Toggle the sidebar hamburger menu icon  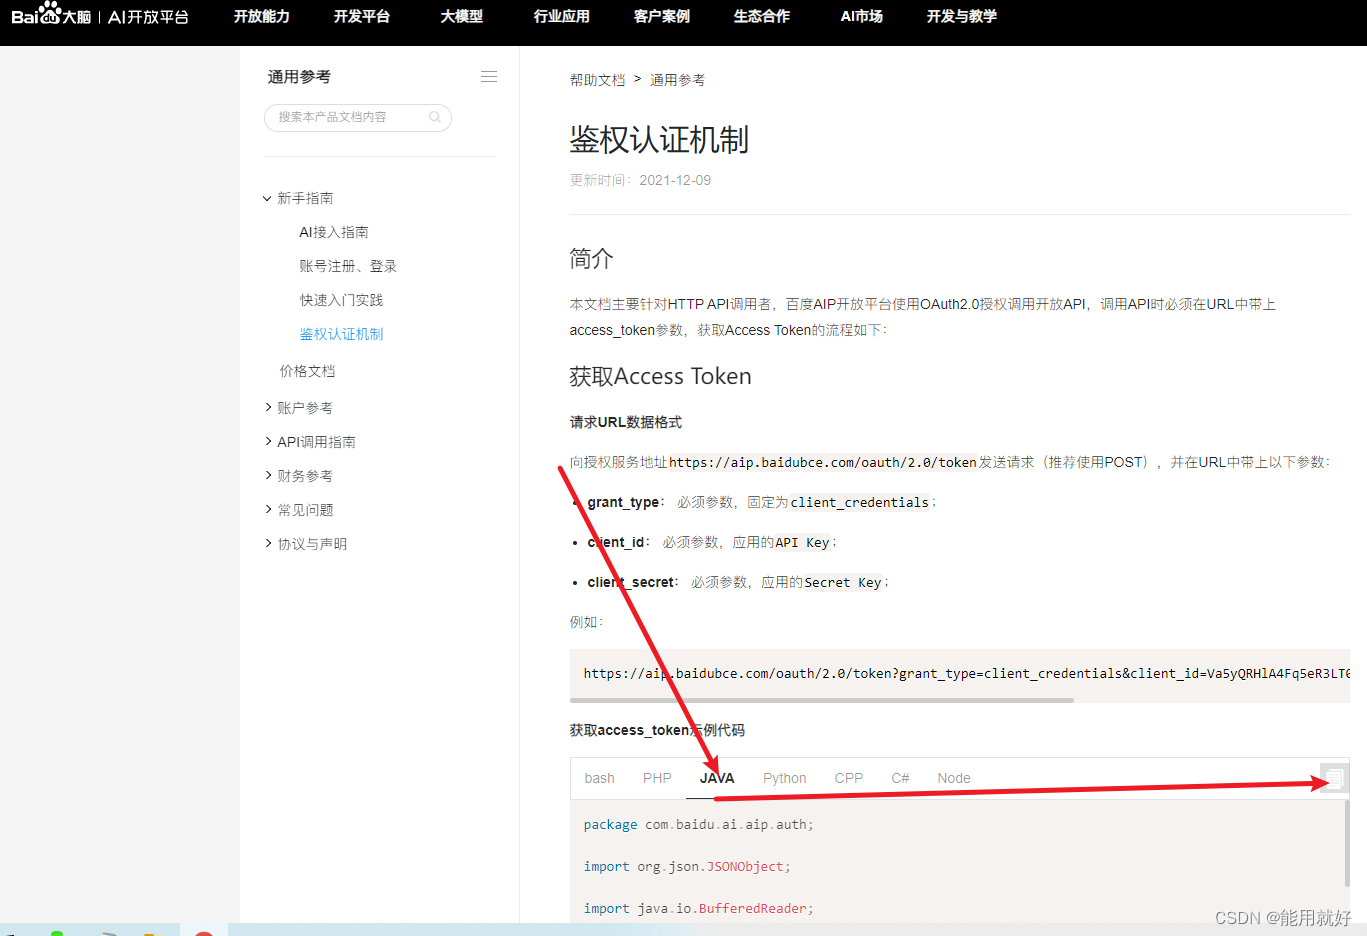[x=489, y=77]
